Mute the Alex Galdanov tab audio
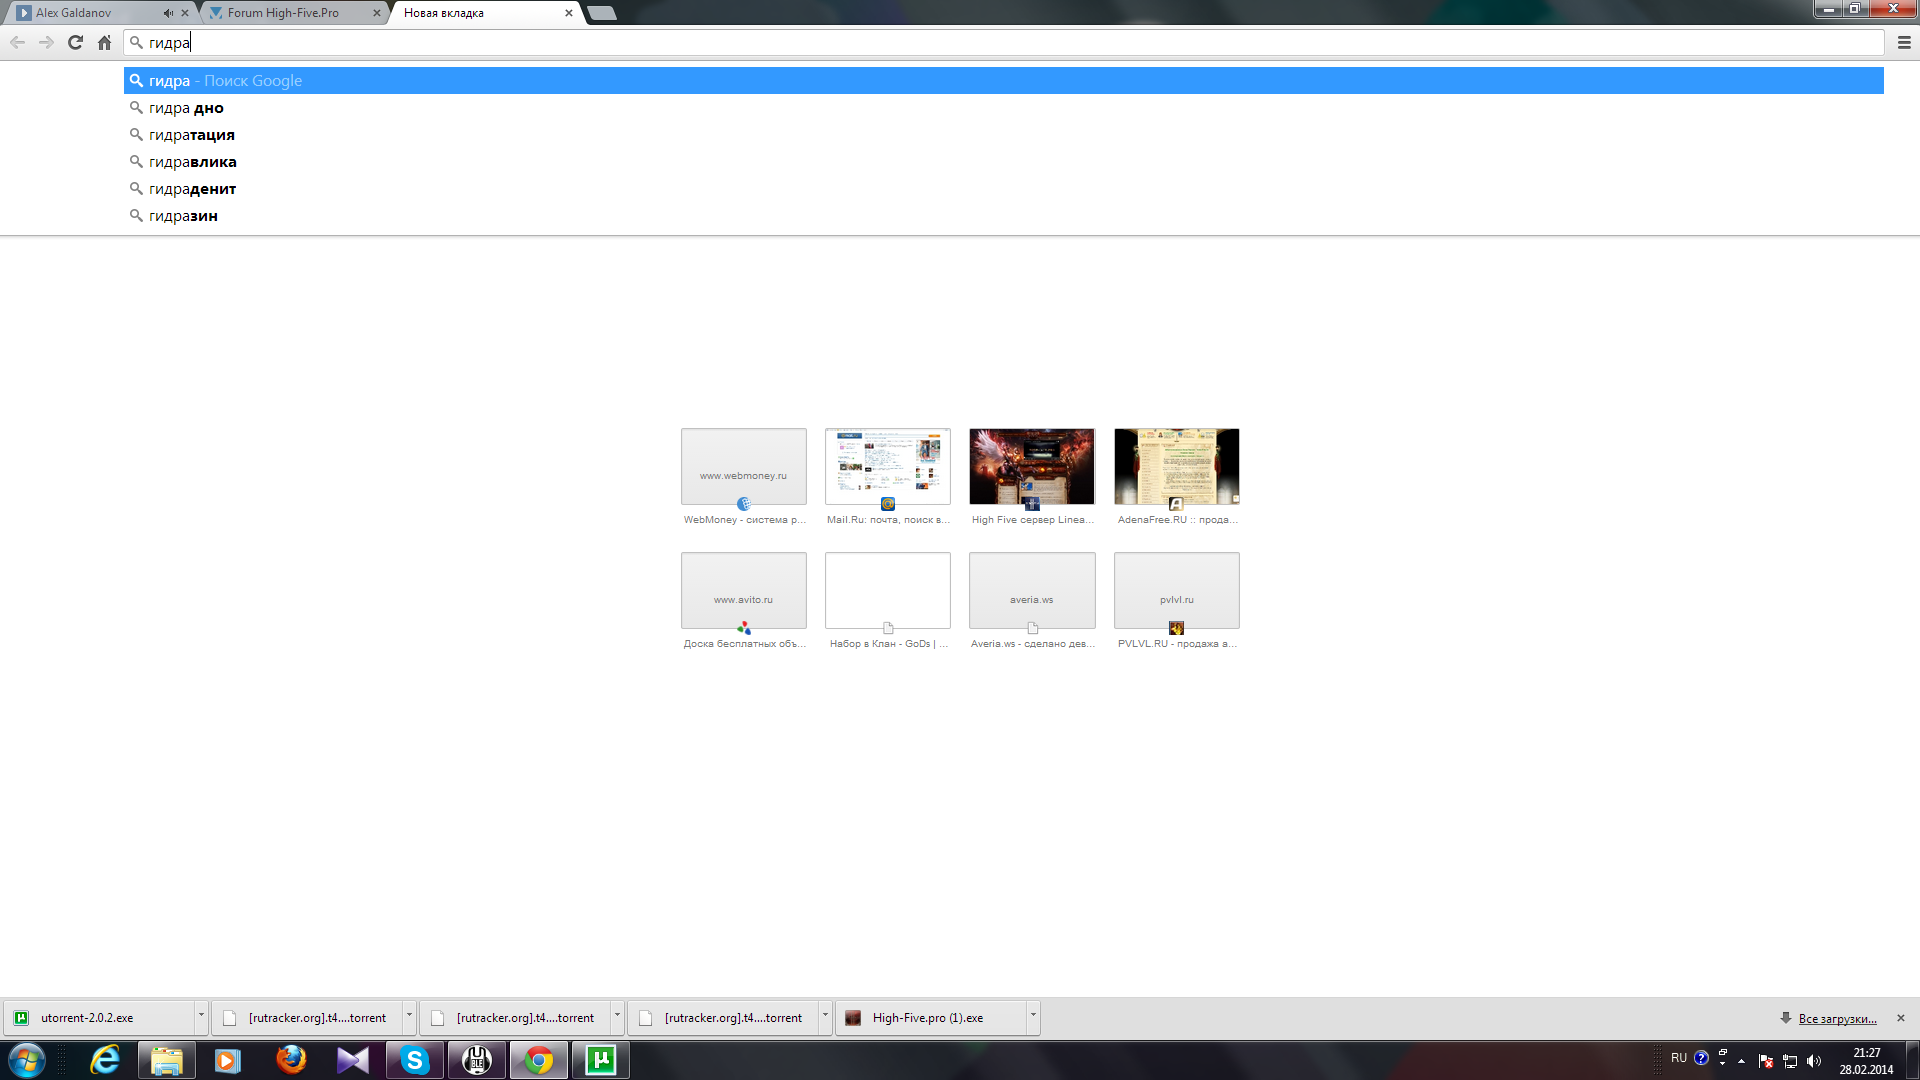Image resolution: width=1920 pixels, height=1080 pixels. click(x=168, y=13)
